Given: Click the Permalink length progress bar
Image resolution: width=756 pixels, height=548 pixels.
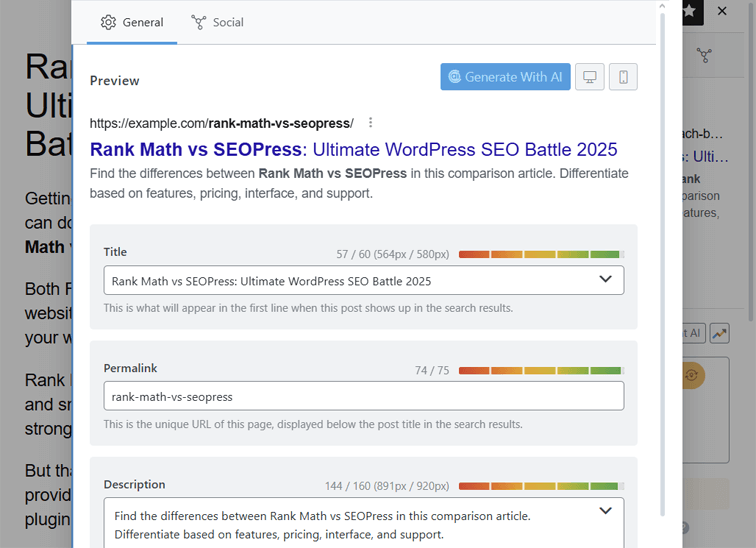Looking at the screenshot, I should coord(541,370).
